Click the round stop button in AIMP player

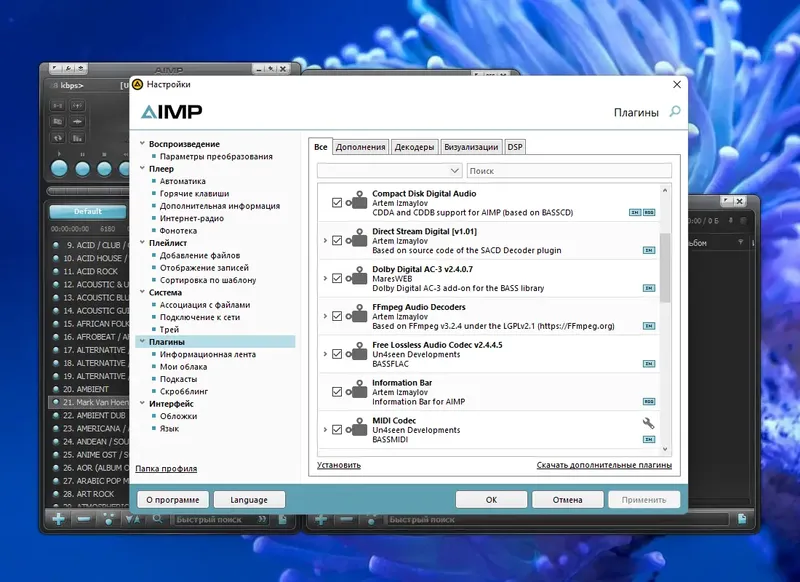(104, 169)
